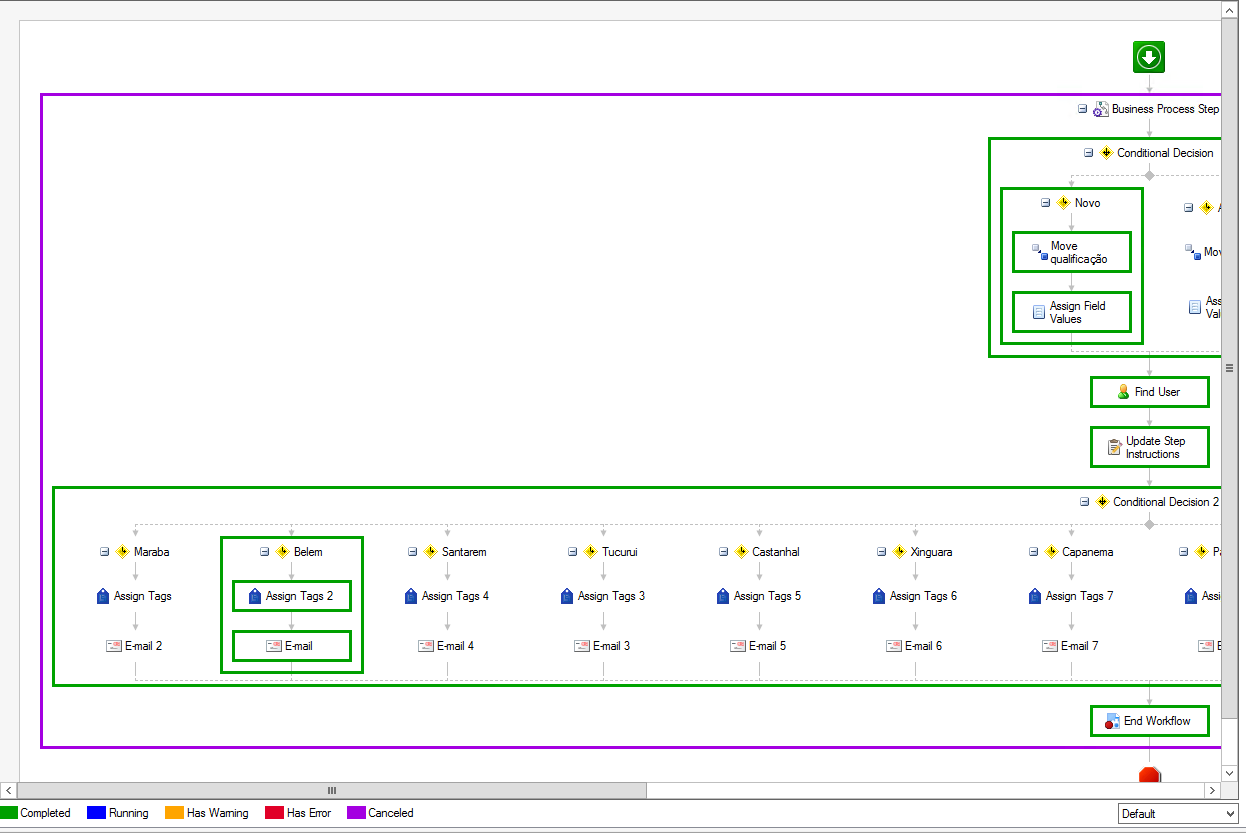The image size is (1246, 833).
Task: Click the Find User person icon
Action: tap(1123, 392)
